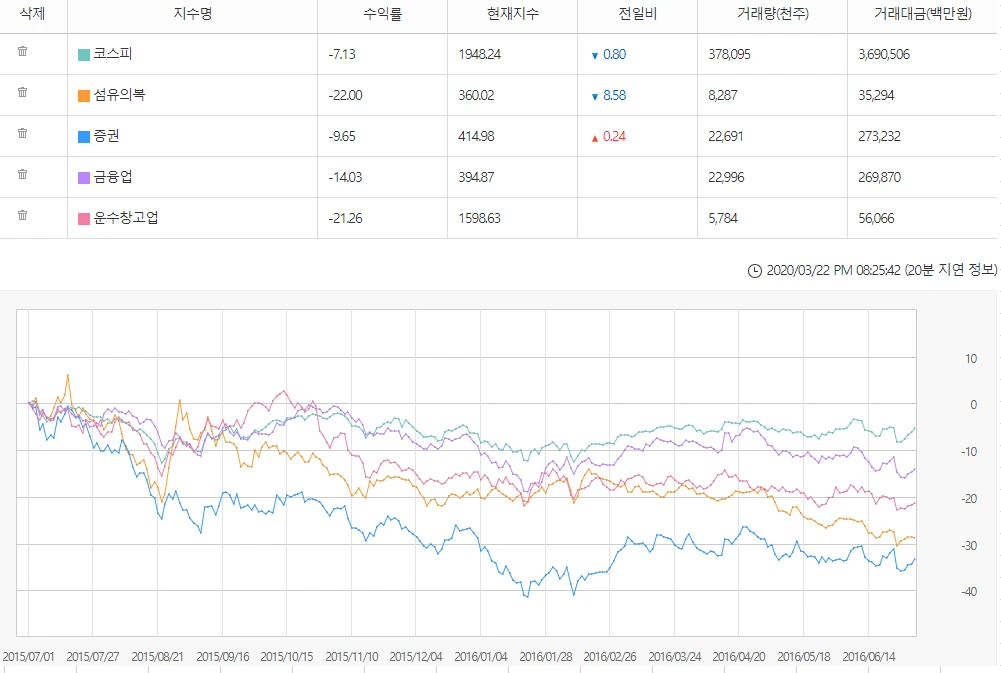This screenshot has height=673, width=1001.
Task: Click the volume value 8,287
Action: pos(723,95)
